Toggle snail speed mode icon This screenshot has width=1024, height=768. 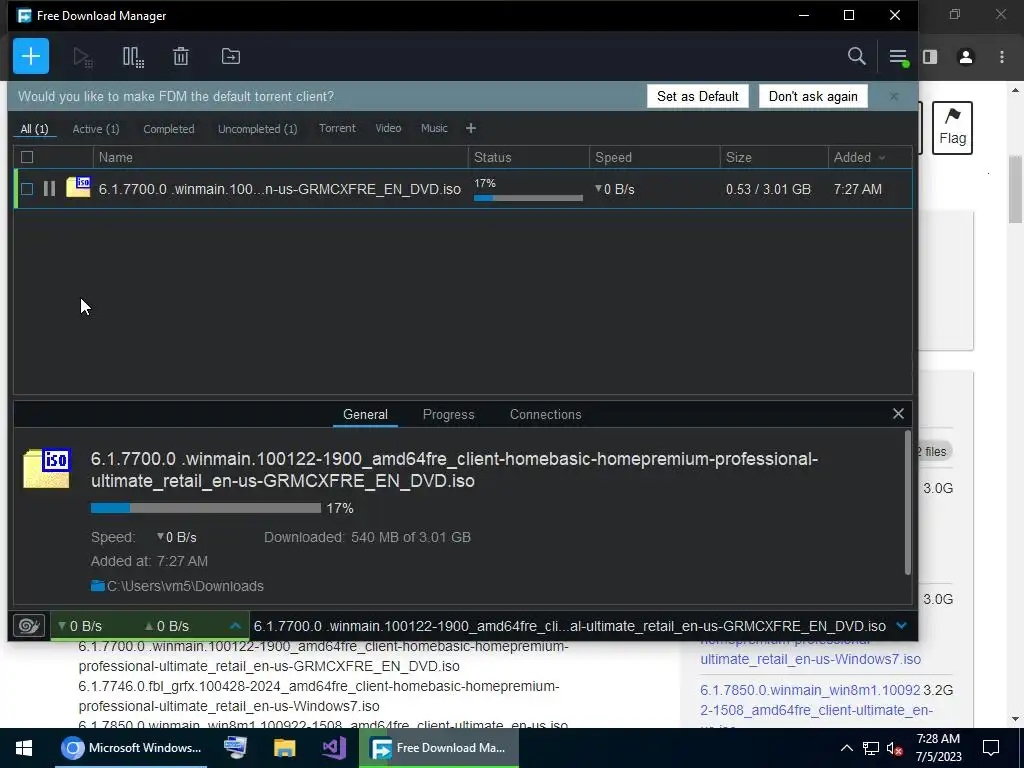[29, 626]
